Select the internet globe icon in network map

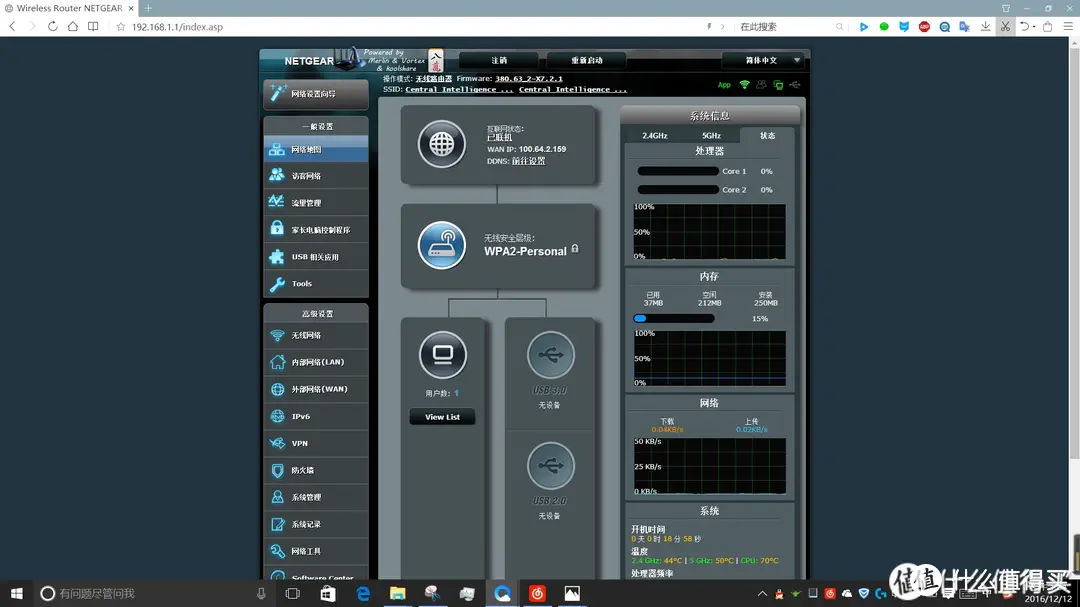point(442,144)
